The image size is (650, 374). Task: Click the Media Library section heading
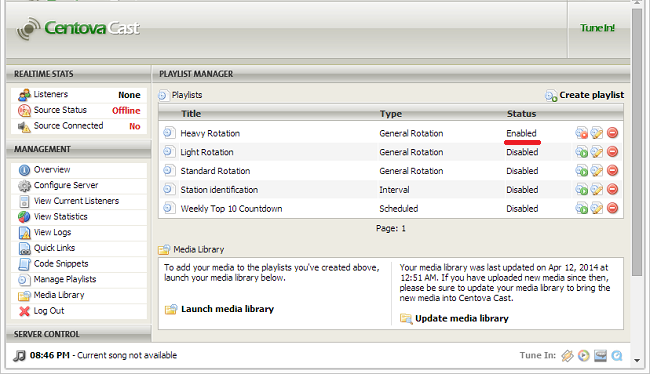tap(199, 250)
